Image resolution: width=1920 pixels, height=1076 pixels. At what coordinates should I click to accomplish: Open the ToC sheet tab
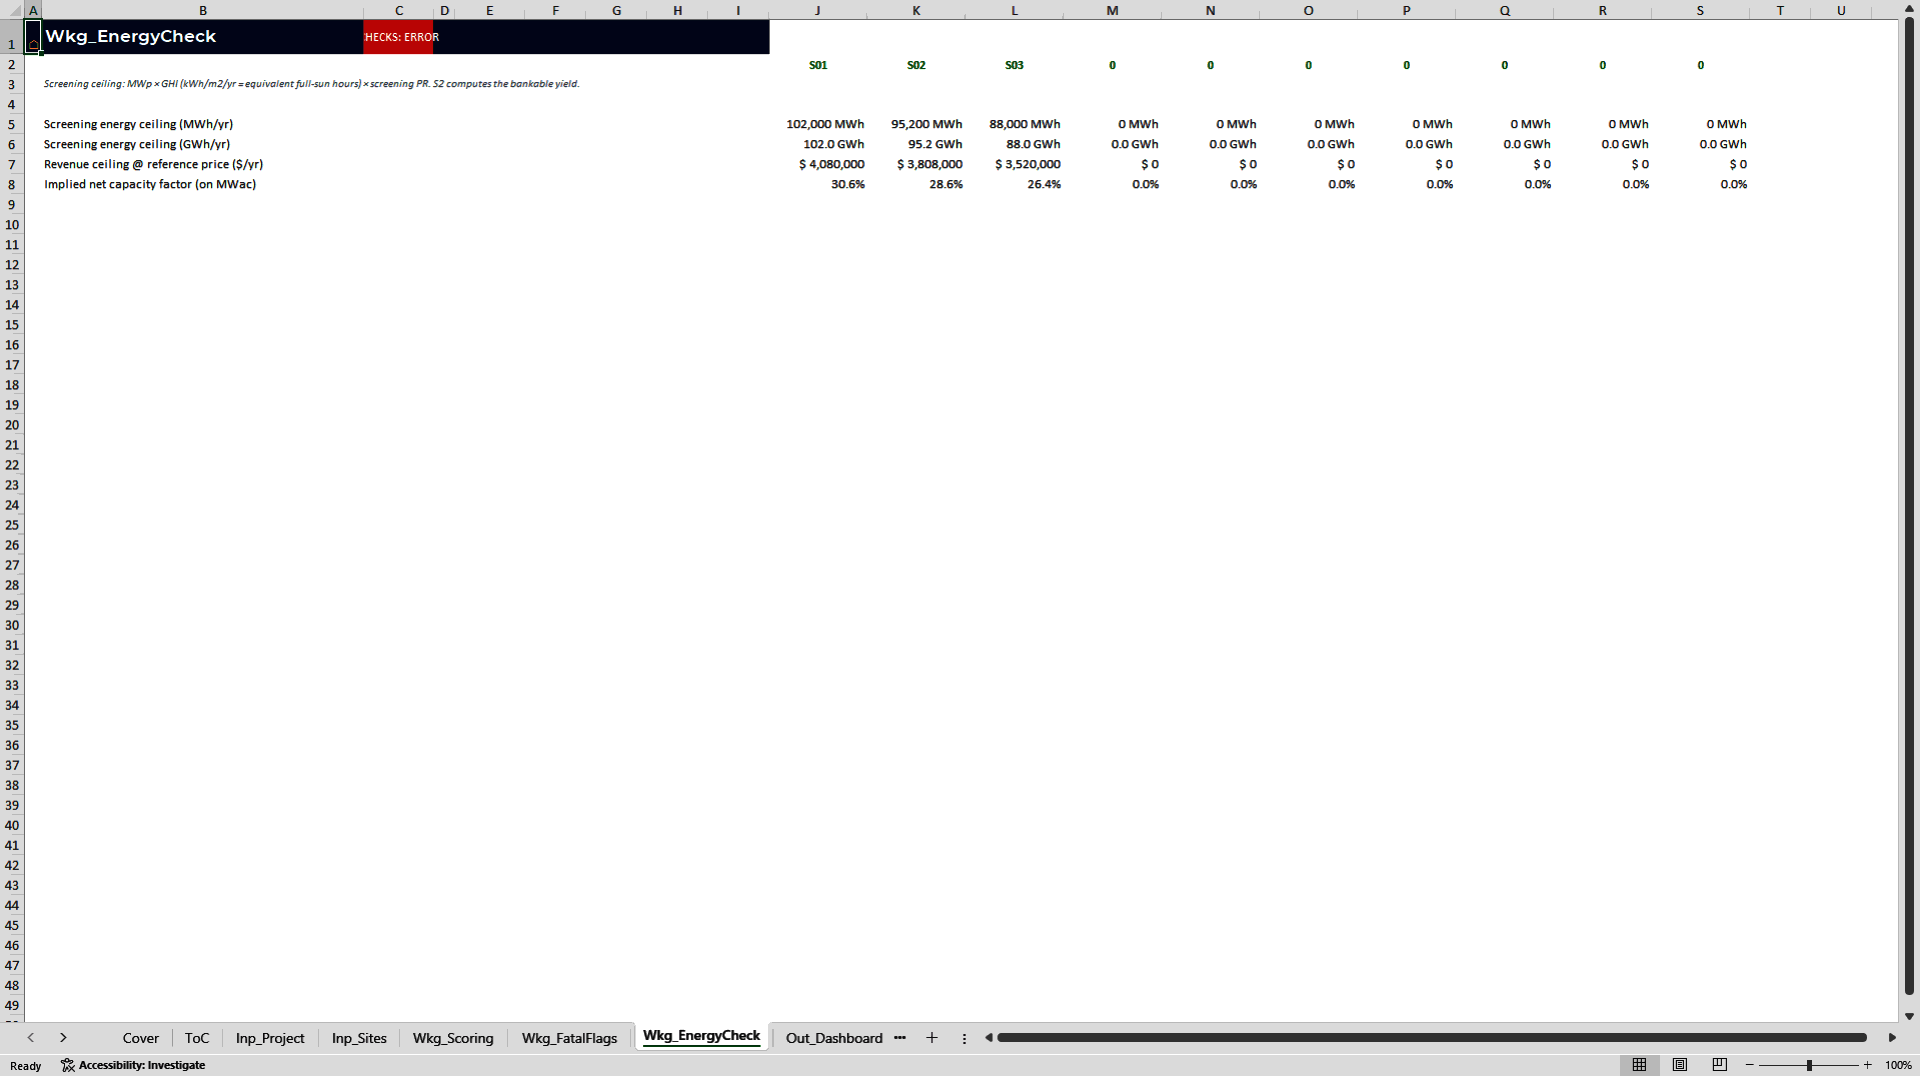click(x=197, y=1038)
